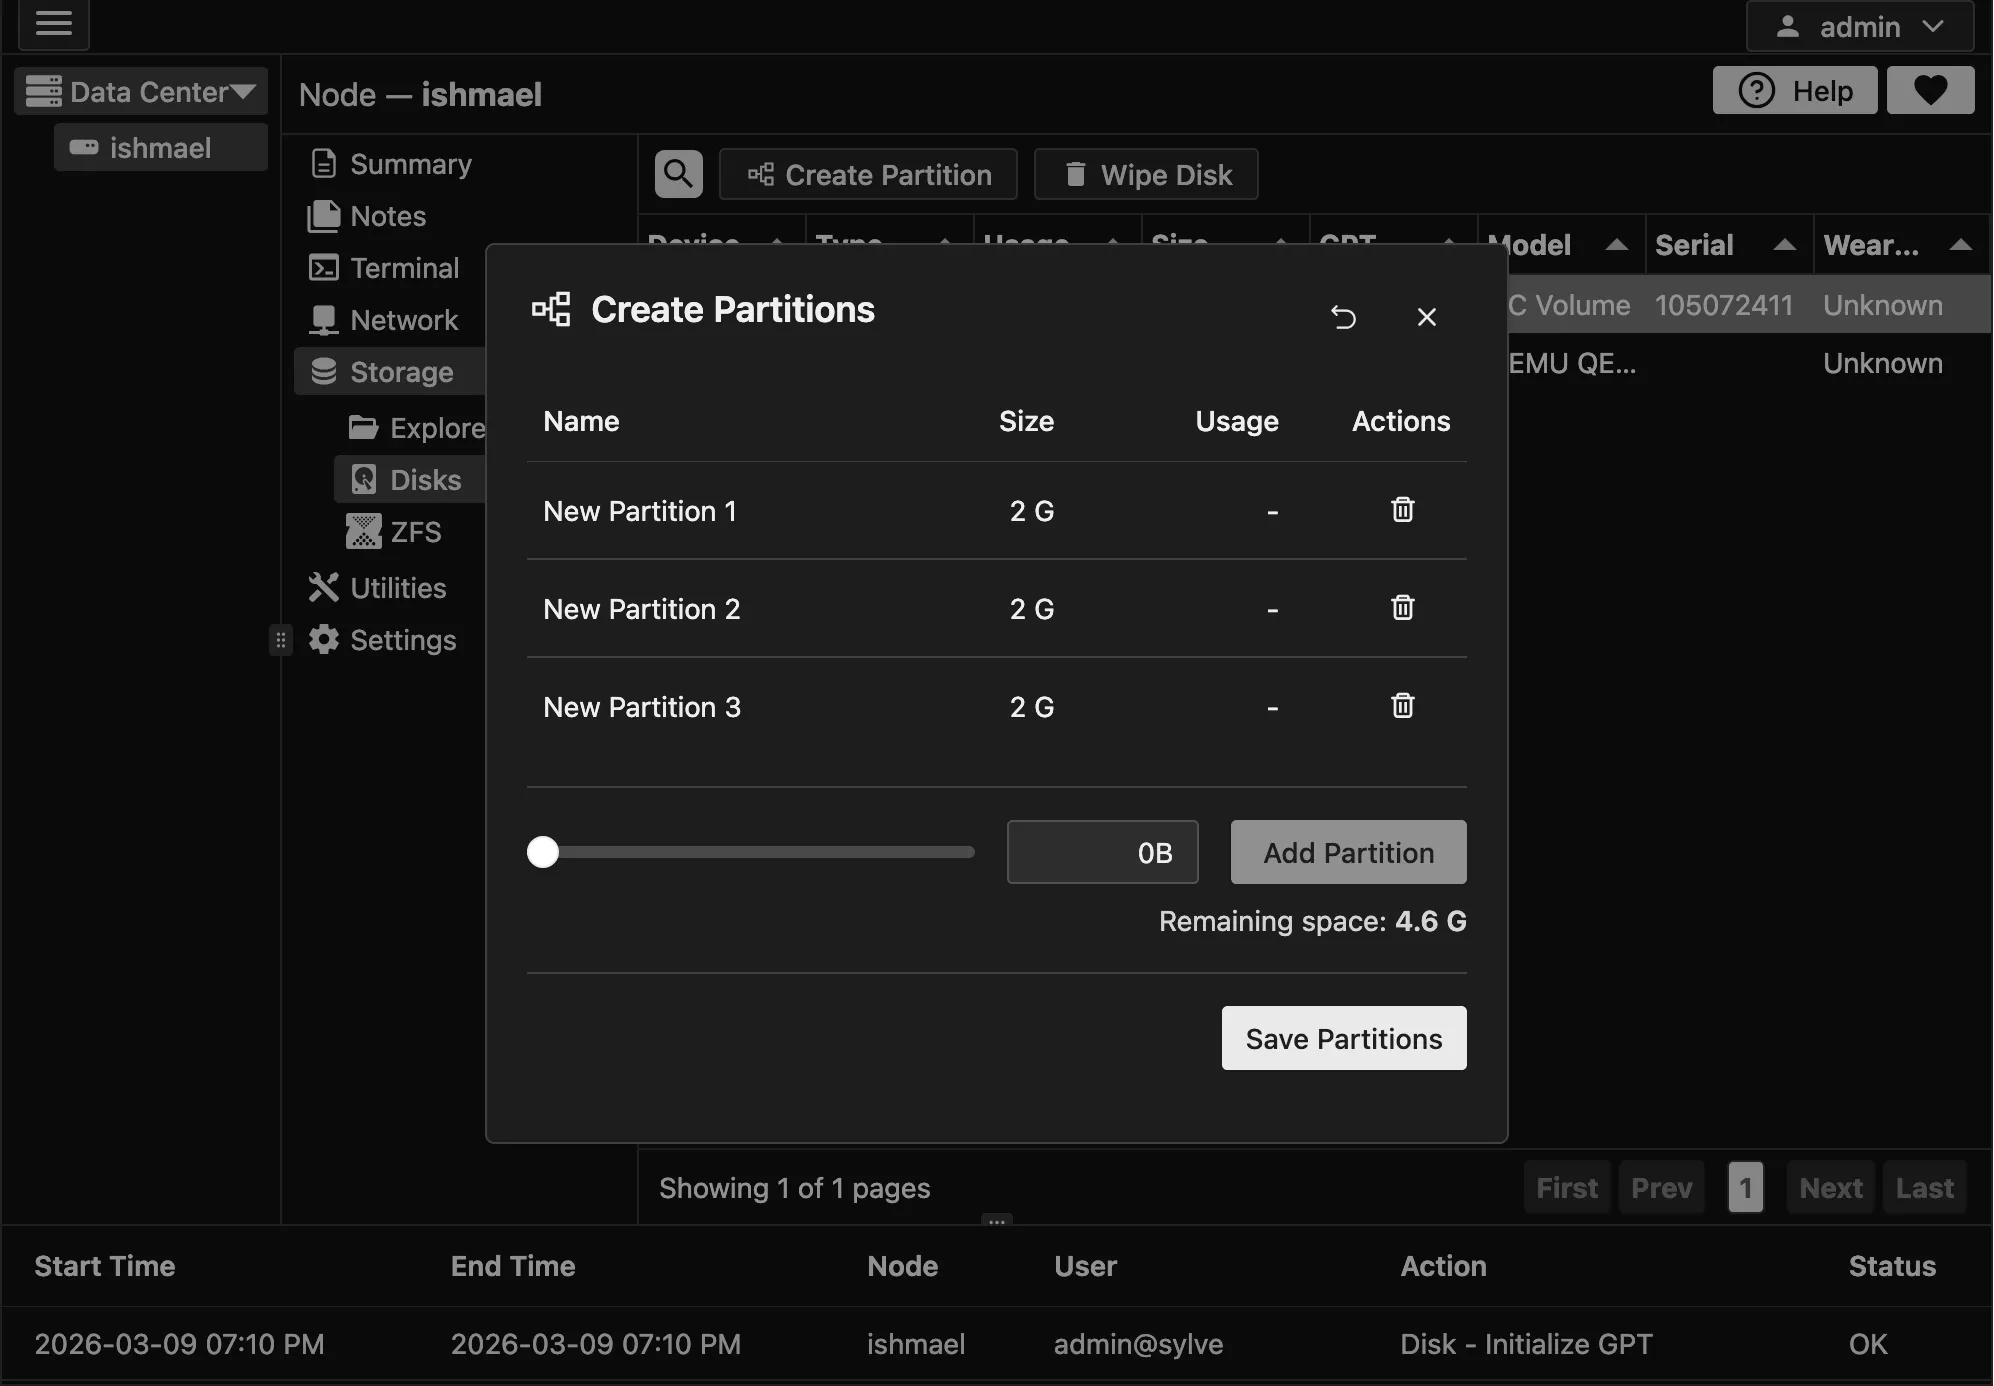Click the heart icon in the top-right corner
1994x1386 pixels.
point(1929,90)
